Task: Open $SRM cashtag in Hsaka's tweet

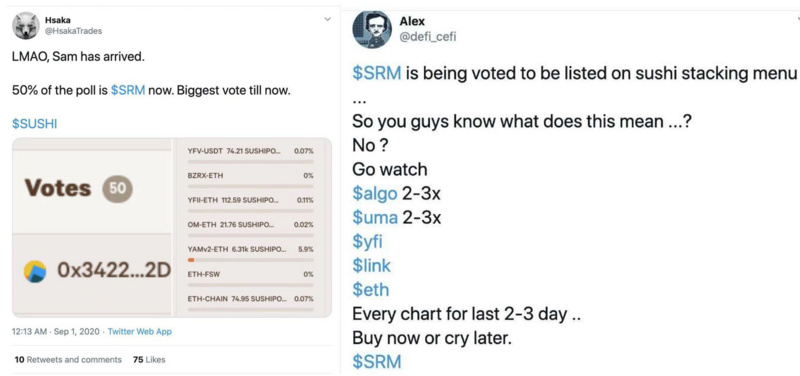Action: click(128, 91)
